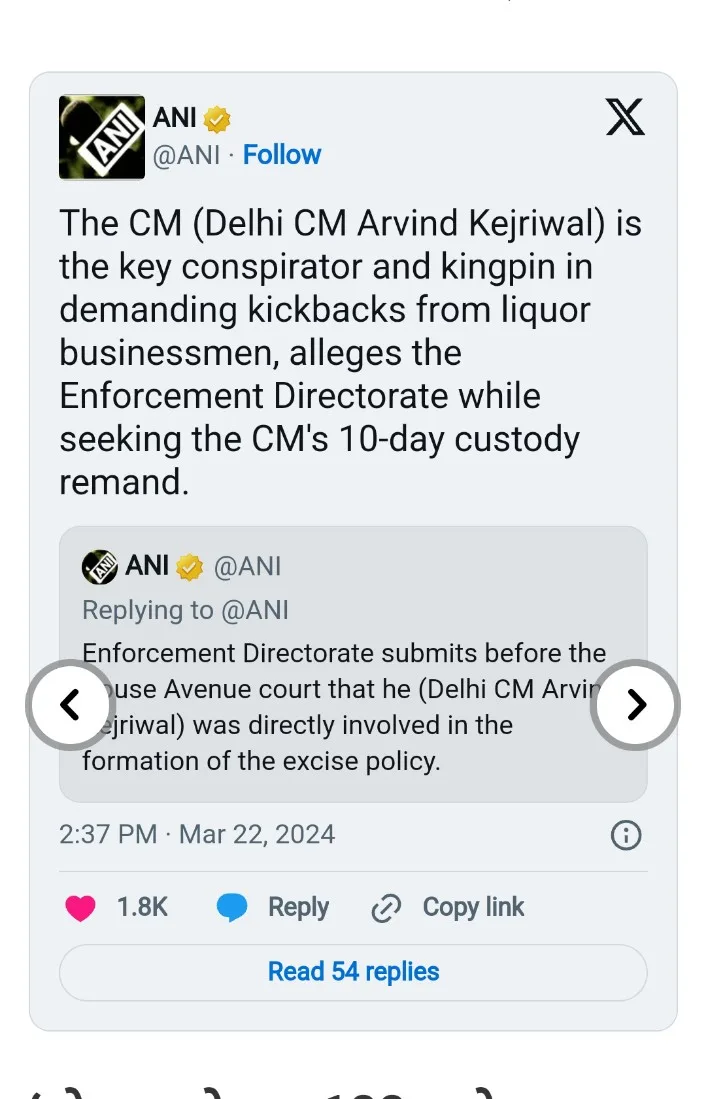Open the @ANI handle under the name

pos(186,156)
